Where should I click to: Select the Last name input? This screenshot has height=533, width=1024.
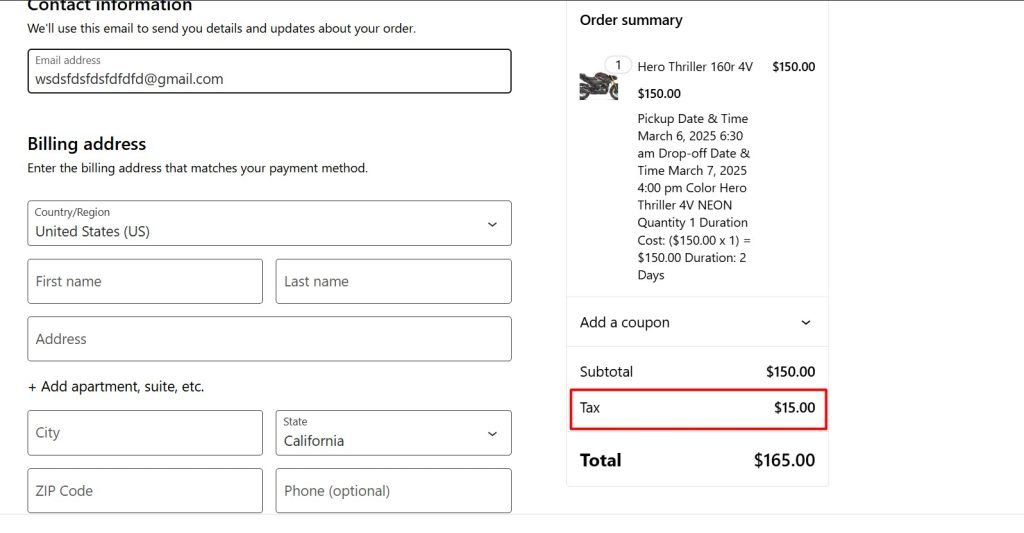tap(393, 282)
